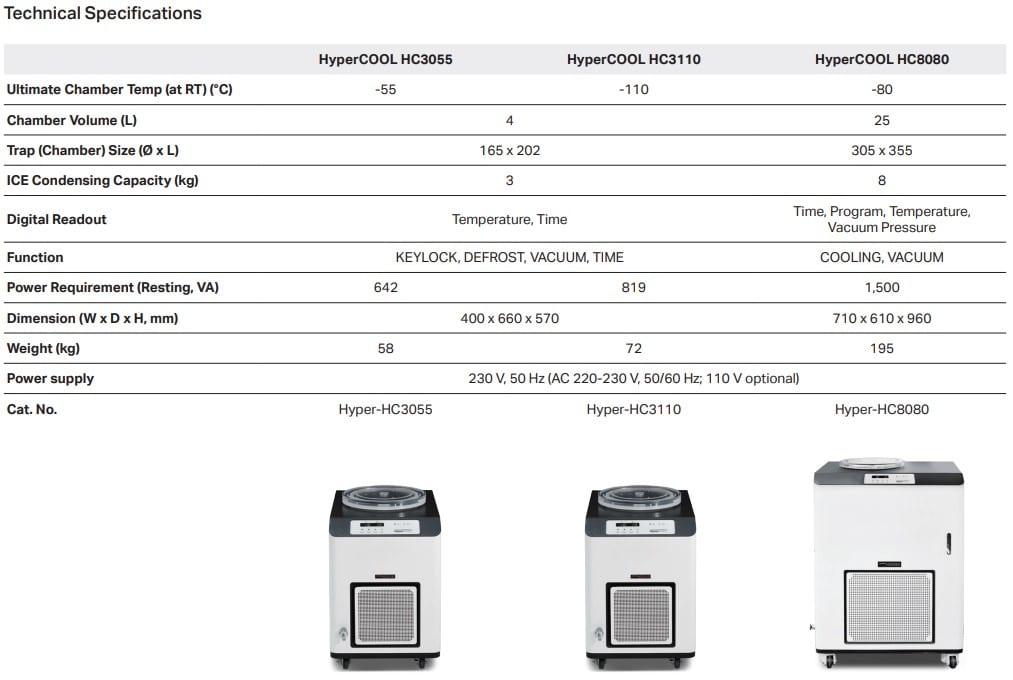Click the Power Requirement row label
The width and height of the screenshot is (1013, 680).
click(112, 288)
